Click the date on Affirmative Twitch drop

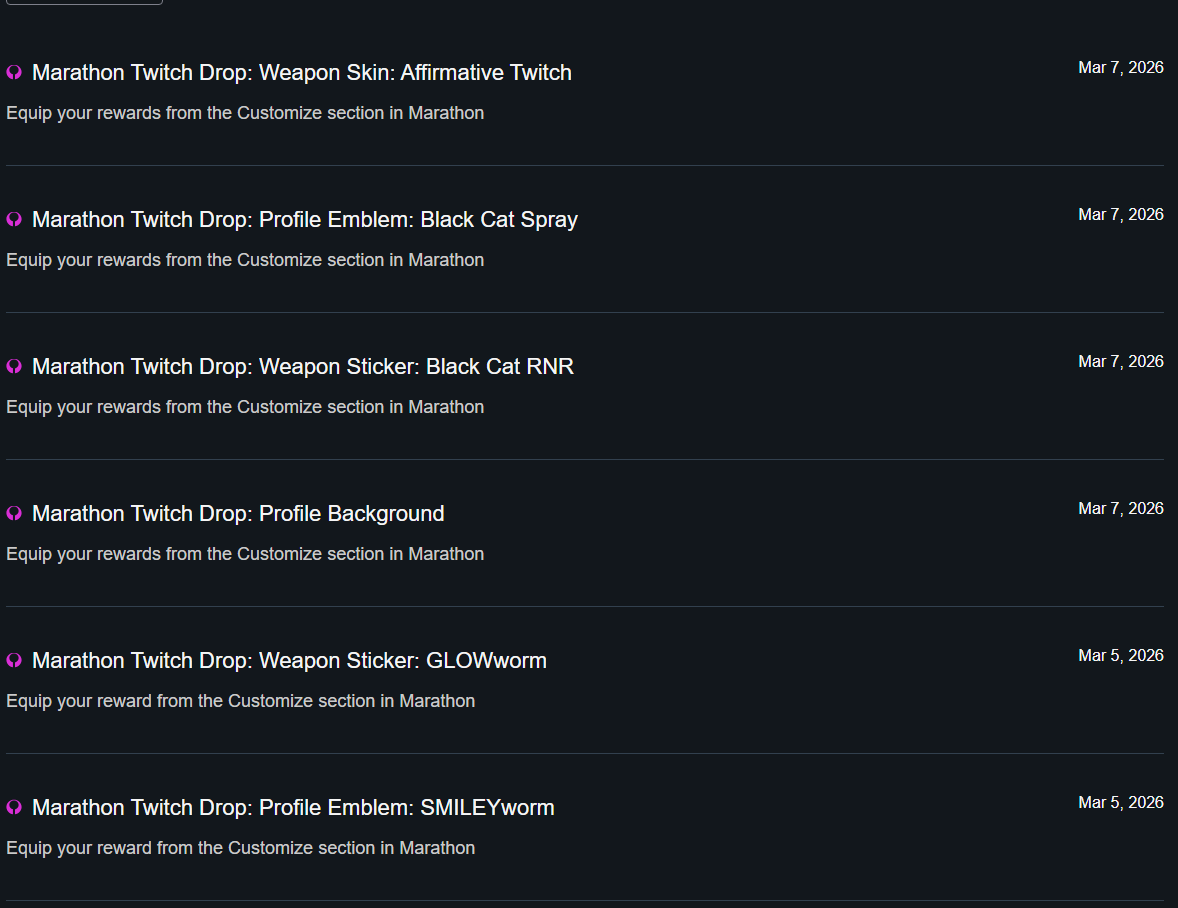pyautogui.click(x=1120, y=68)
